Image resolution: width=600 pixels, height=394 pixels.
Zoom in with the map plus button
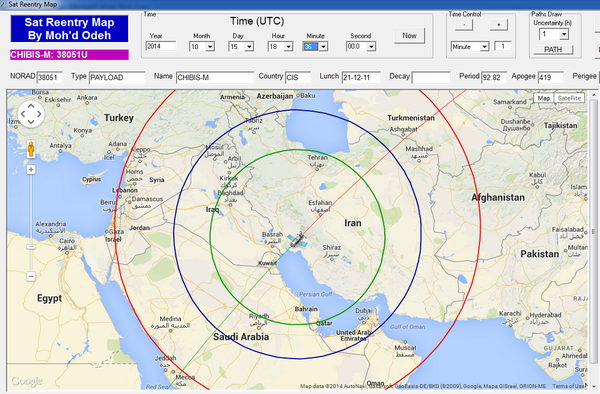pyautogui.click(x=31, y=169)
